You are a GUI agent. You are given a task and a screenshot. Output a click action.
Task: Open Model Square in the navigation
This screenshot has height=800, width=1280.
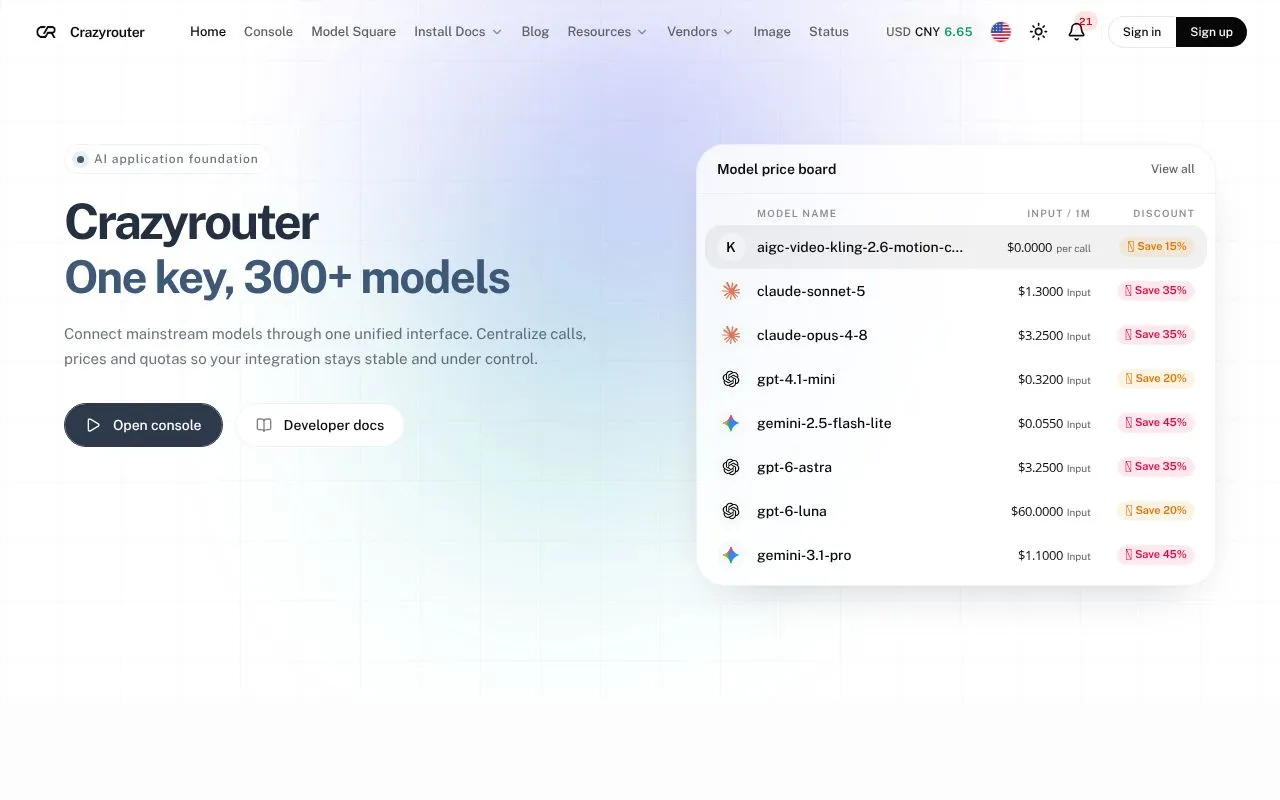[x=353, y=32]
